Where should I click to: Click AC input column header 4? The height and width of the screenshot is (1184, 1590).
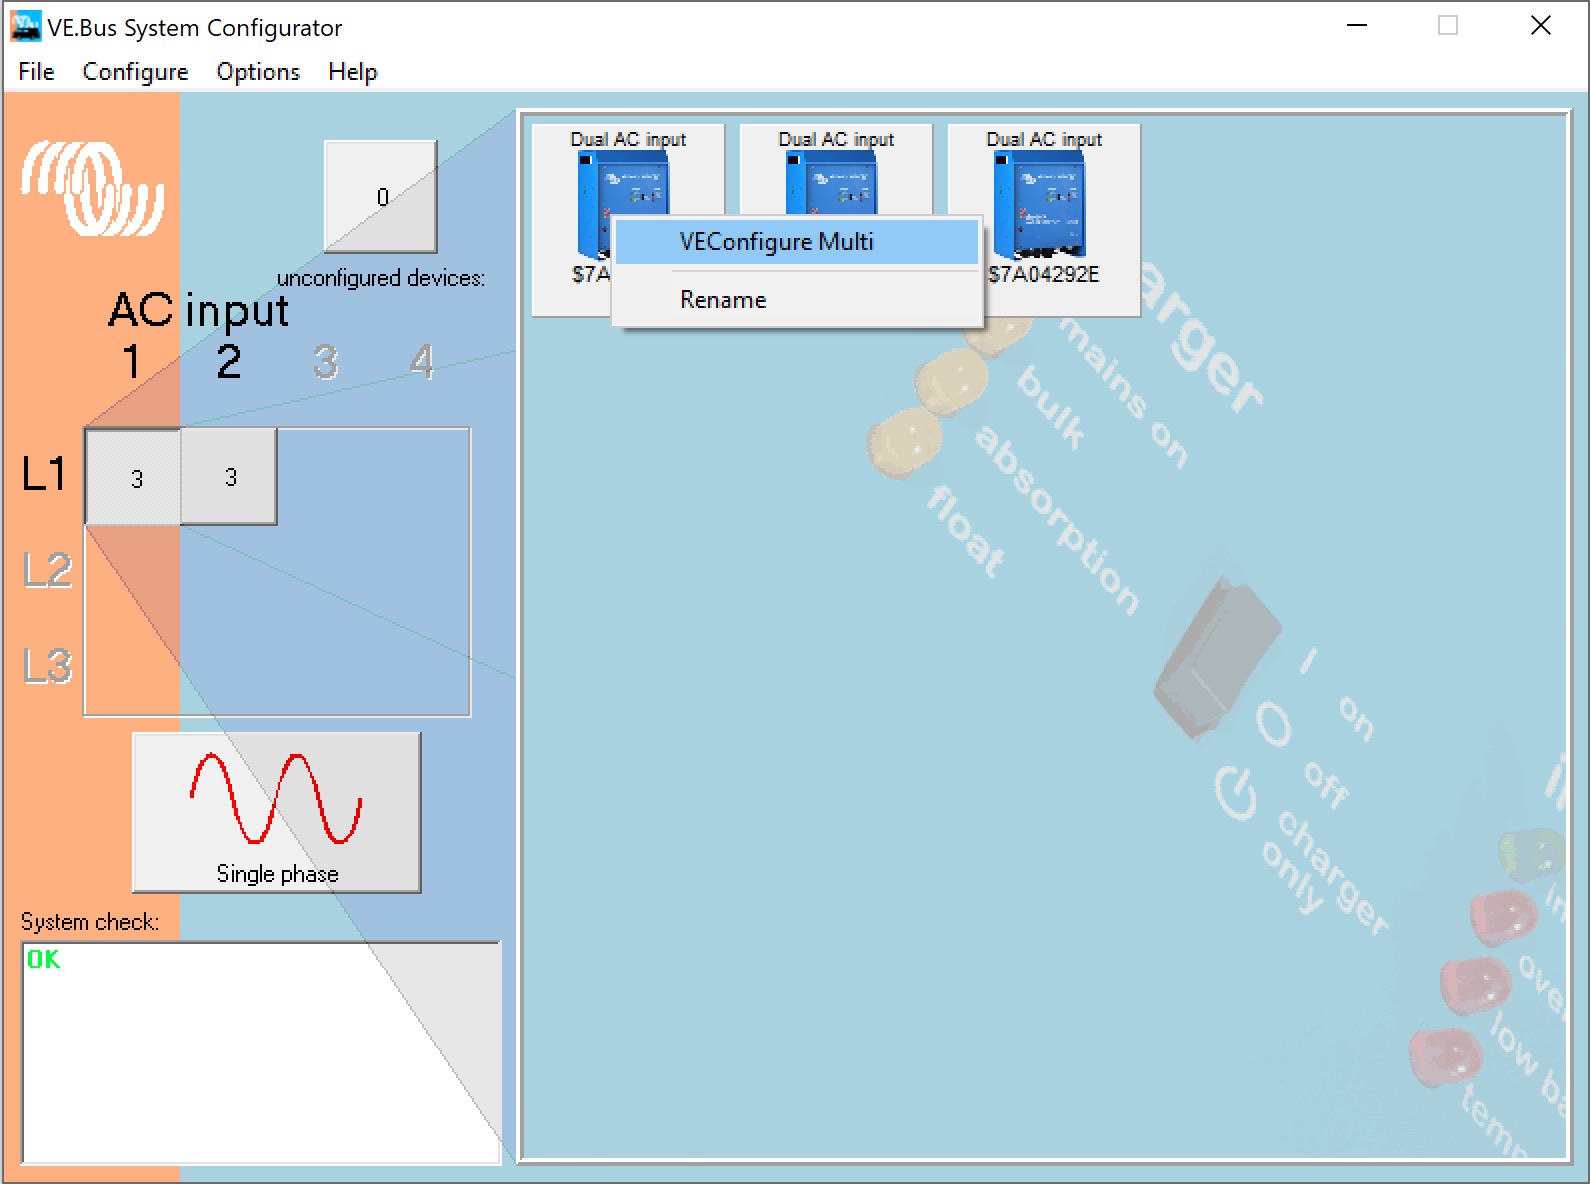coord(422,362)
